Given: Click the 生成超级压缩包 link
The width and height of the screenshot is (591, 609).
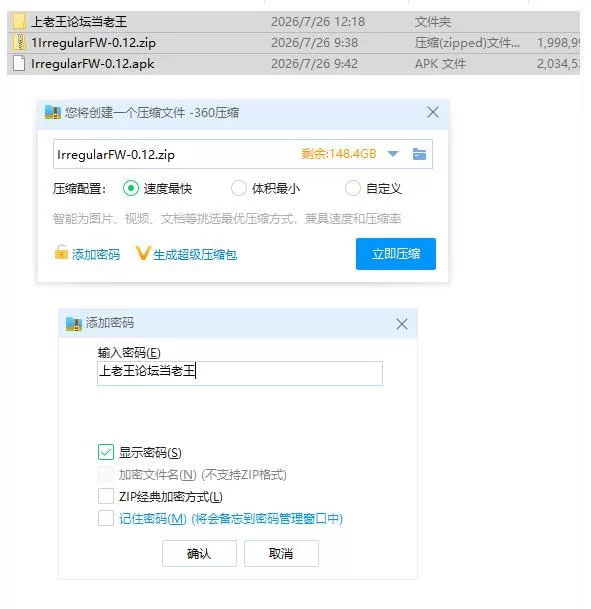Looking at the screenshot, I should [195, 255].
